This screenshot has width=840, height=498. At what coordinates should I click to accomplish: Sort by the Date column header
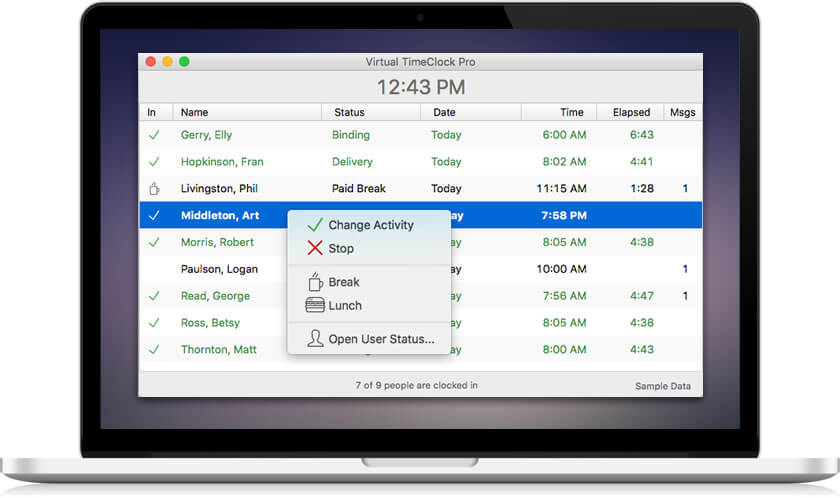[470, 112]
